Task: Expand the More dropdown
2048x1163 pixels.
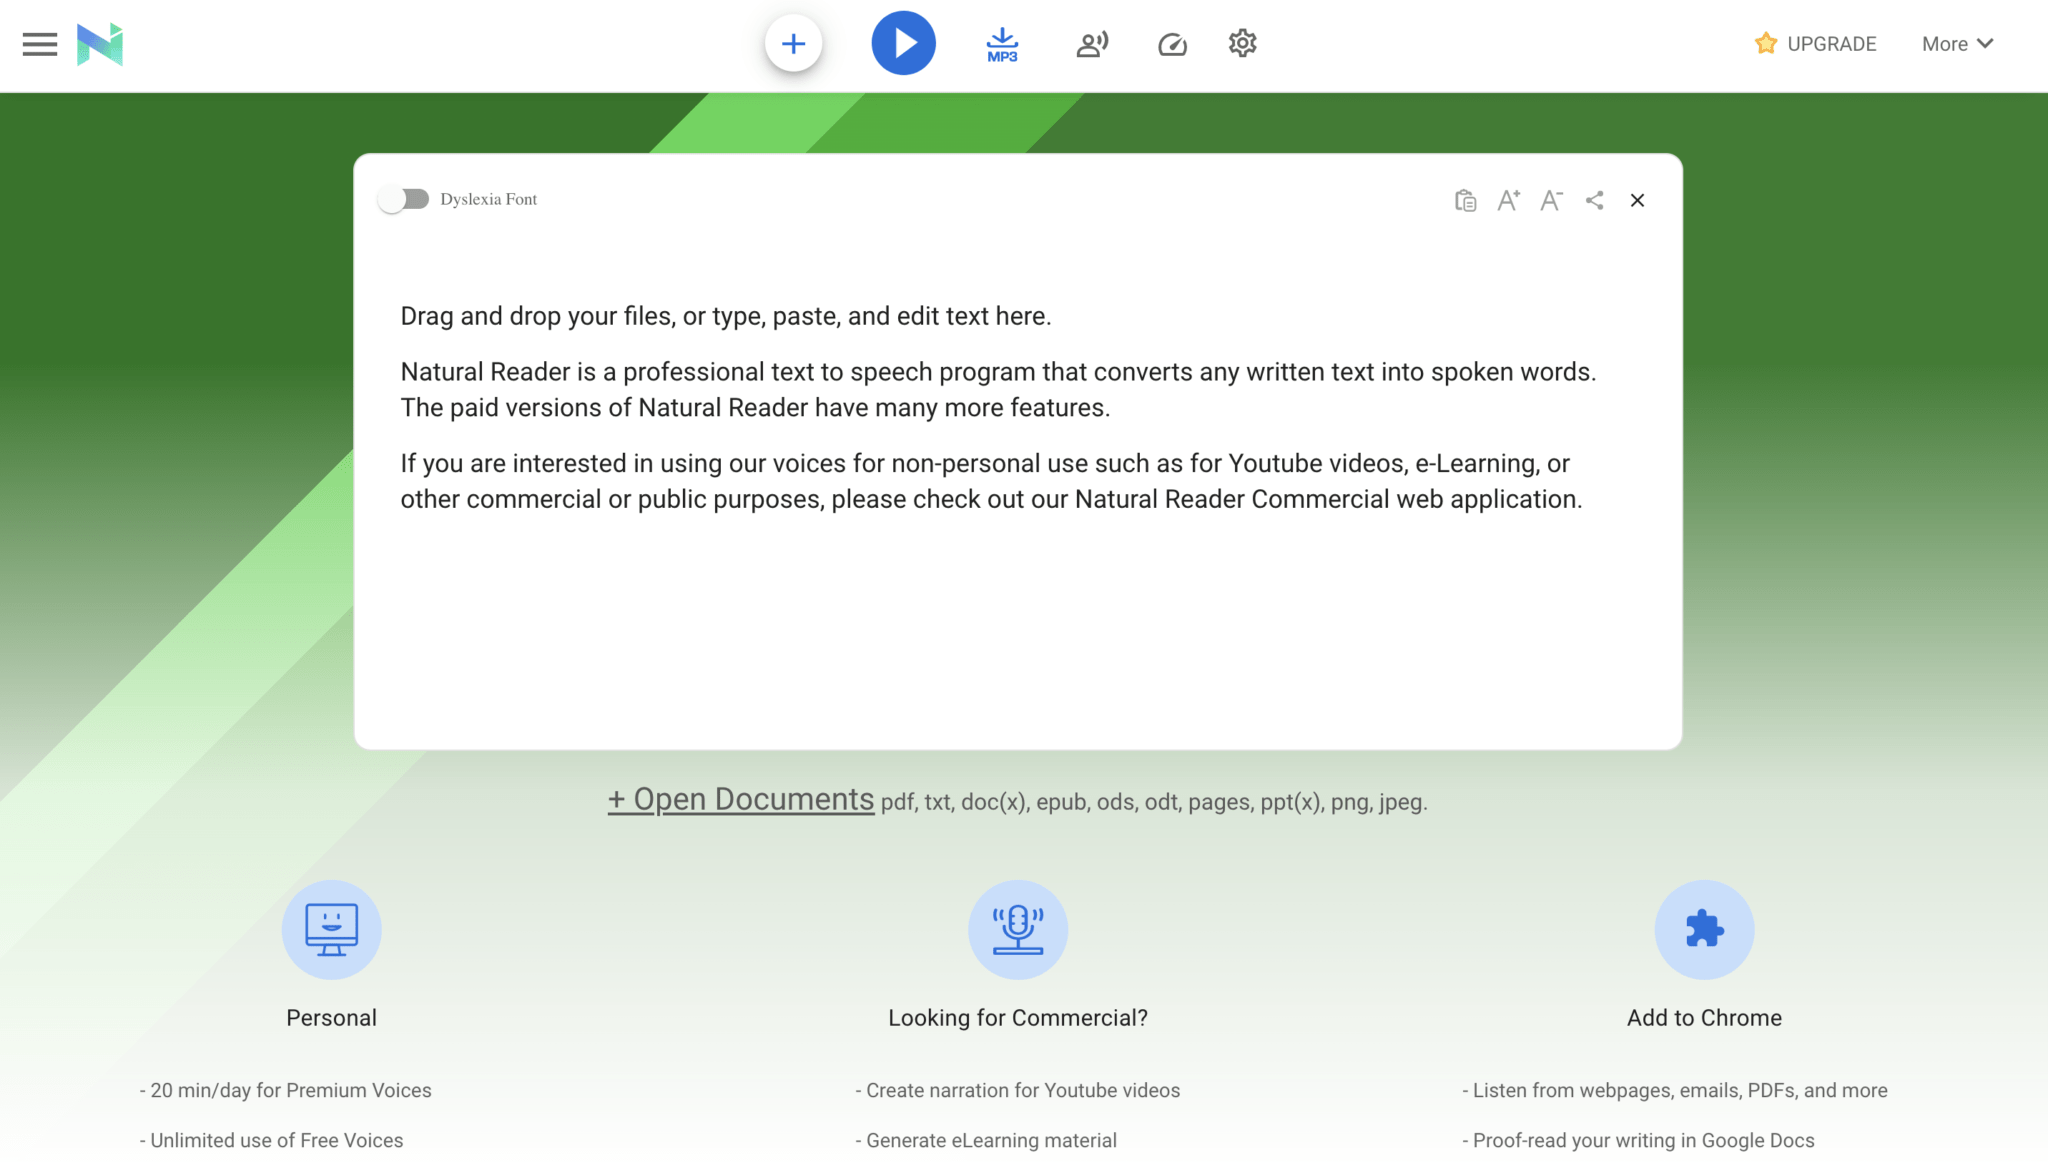Action: click(1957, 44)
